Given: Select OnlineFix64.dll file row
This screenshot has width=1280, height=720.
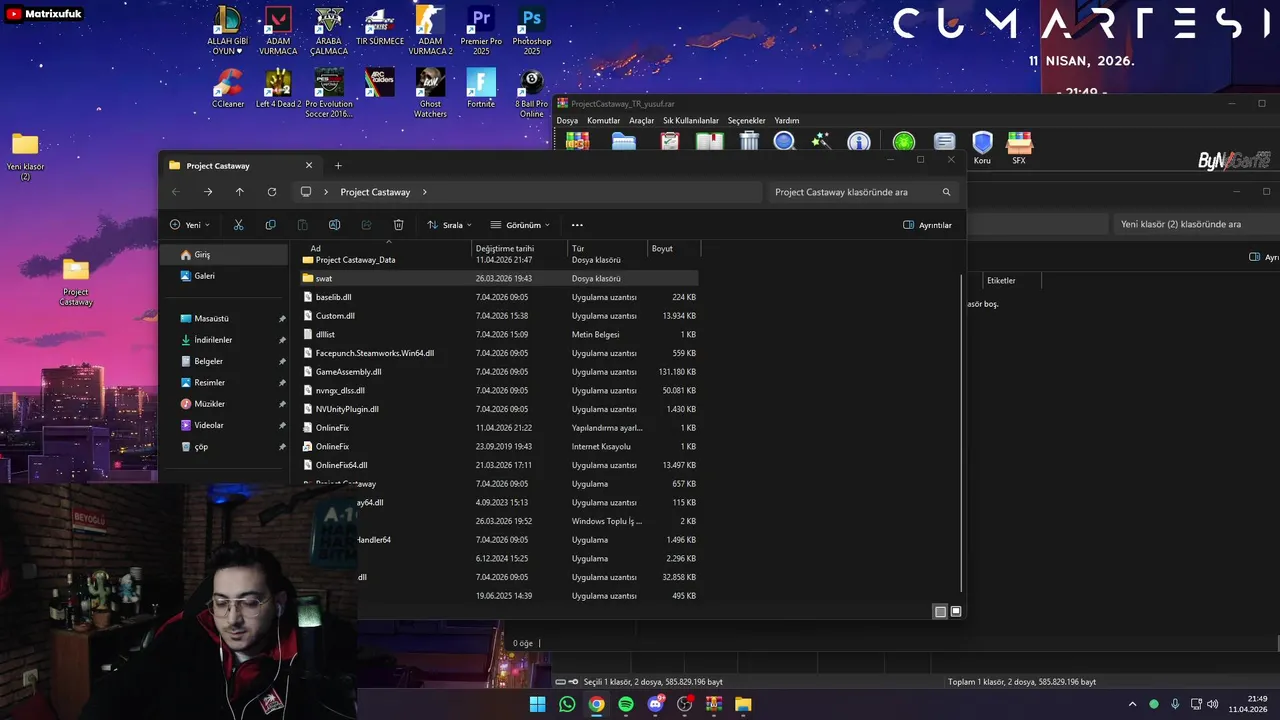Looking at the screenshot, I should coord(498,465).
